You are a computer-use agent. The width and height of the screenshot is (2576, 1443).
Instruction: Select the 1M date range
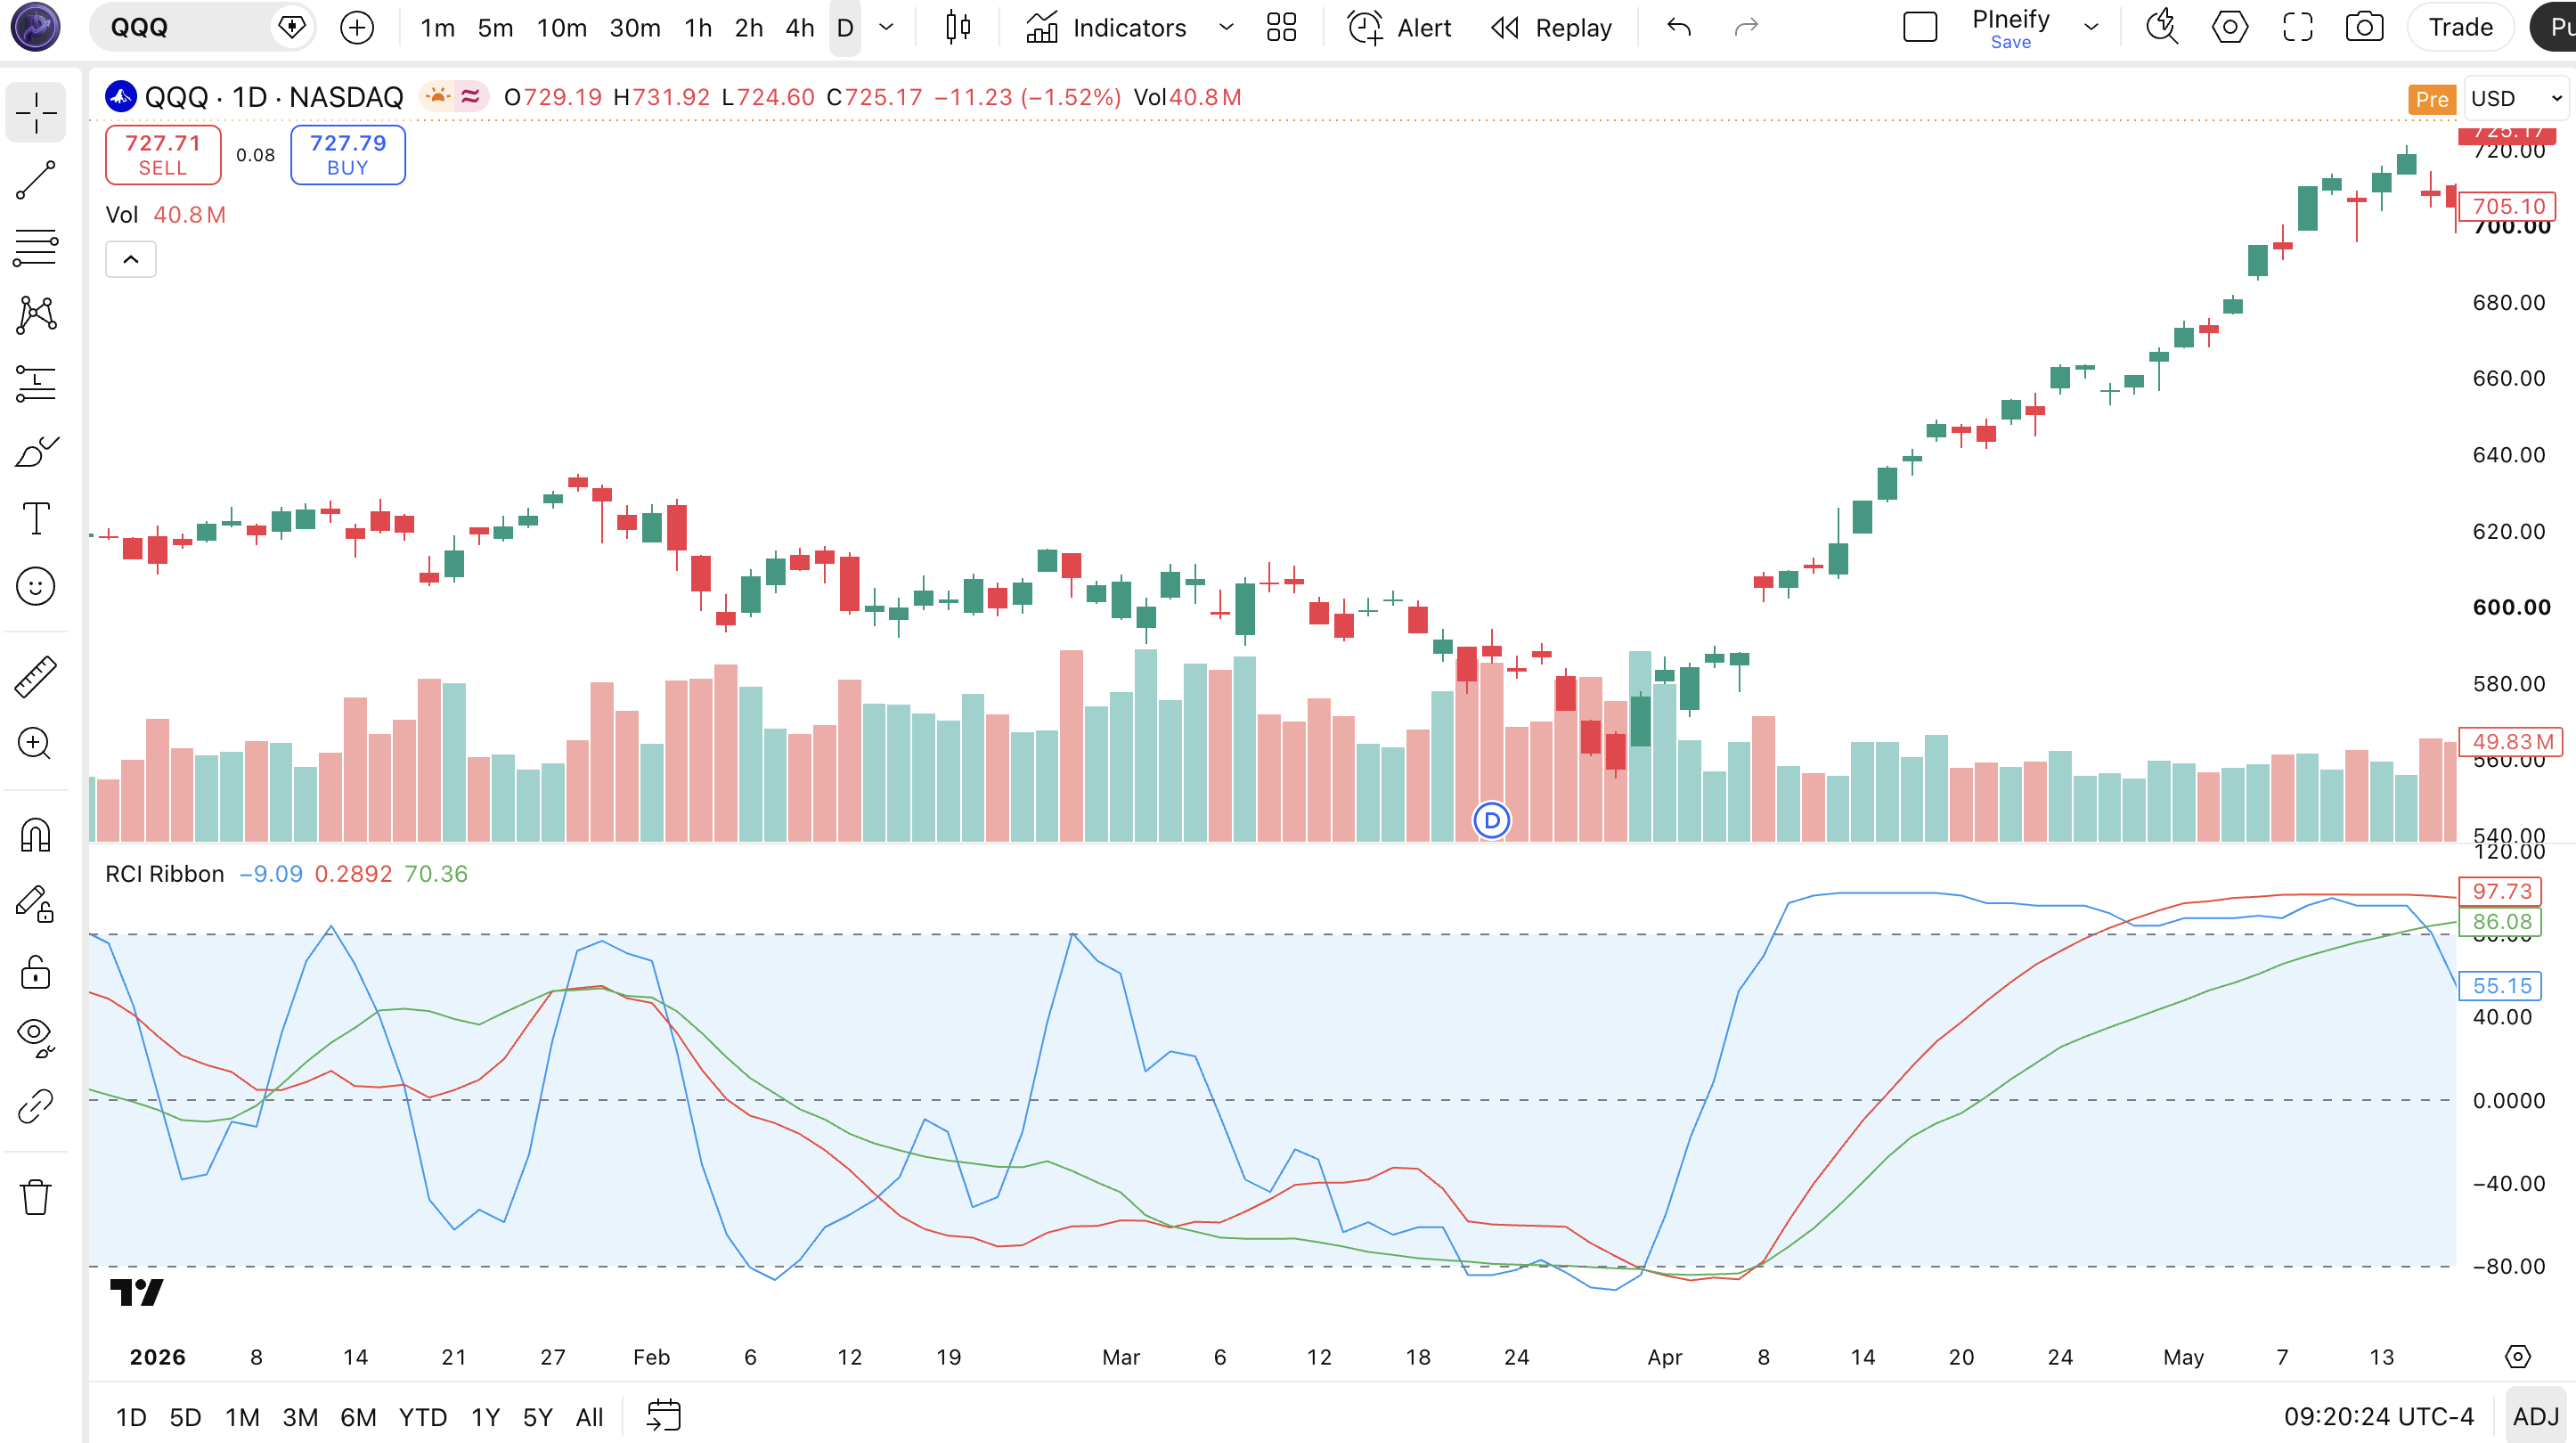point(242,1417)
